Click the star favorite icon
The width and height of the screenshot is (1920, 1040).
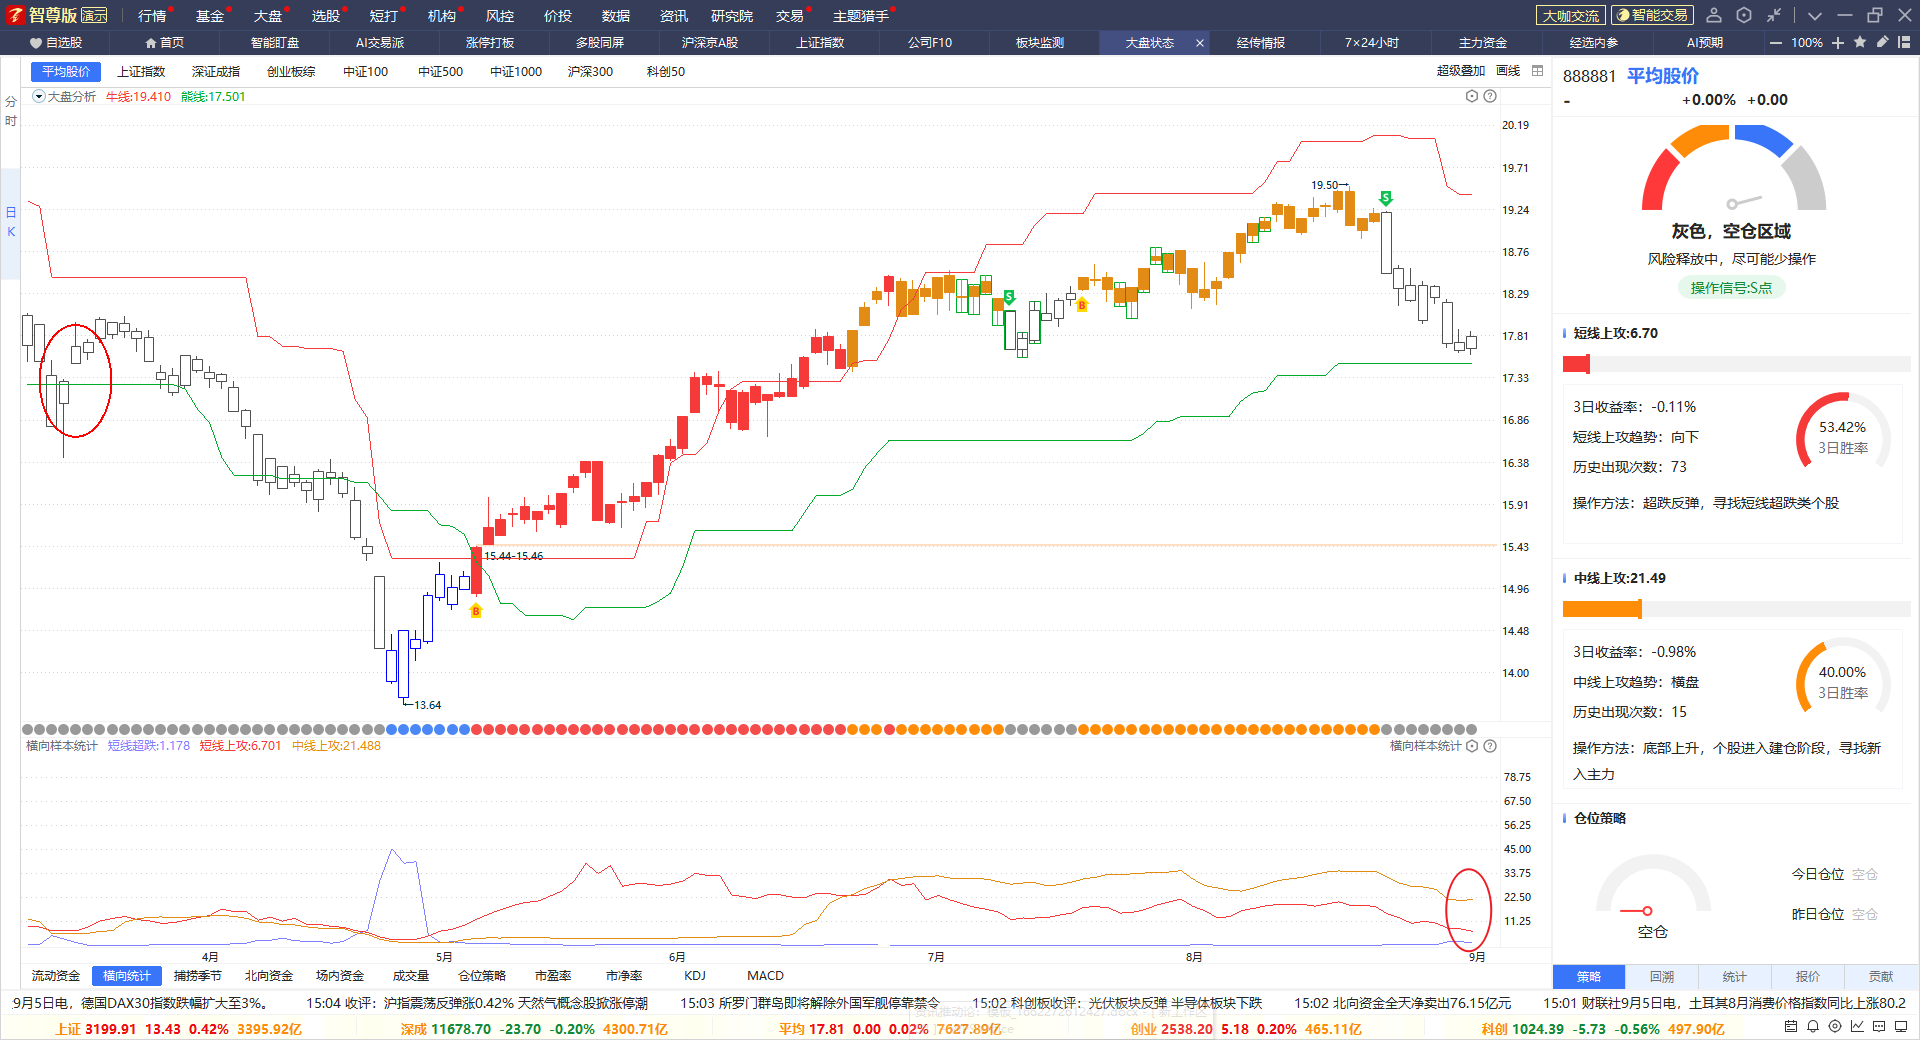(x=1860, y=42)
